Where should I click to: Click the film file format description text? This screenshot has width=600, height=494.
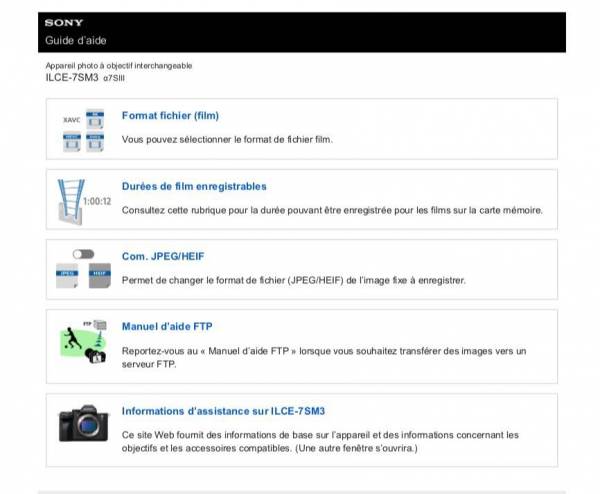click(226, 139)
